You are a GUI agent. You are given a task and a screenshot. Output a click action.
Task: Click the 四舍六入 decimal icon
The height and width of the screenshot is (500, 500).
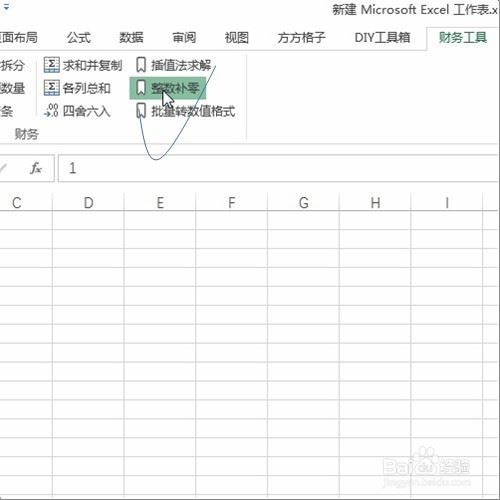pyautogui.click(x=52, y=111)
